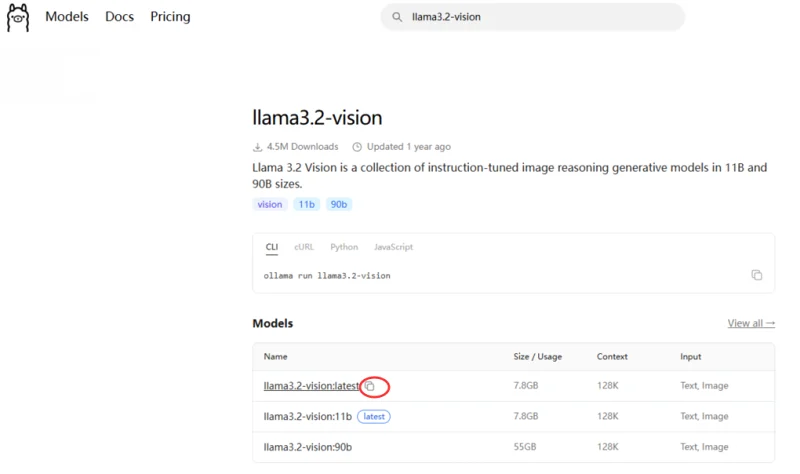
Task: Switch to the cURL tab
Action: (304, 247)
